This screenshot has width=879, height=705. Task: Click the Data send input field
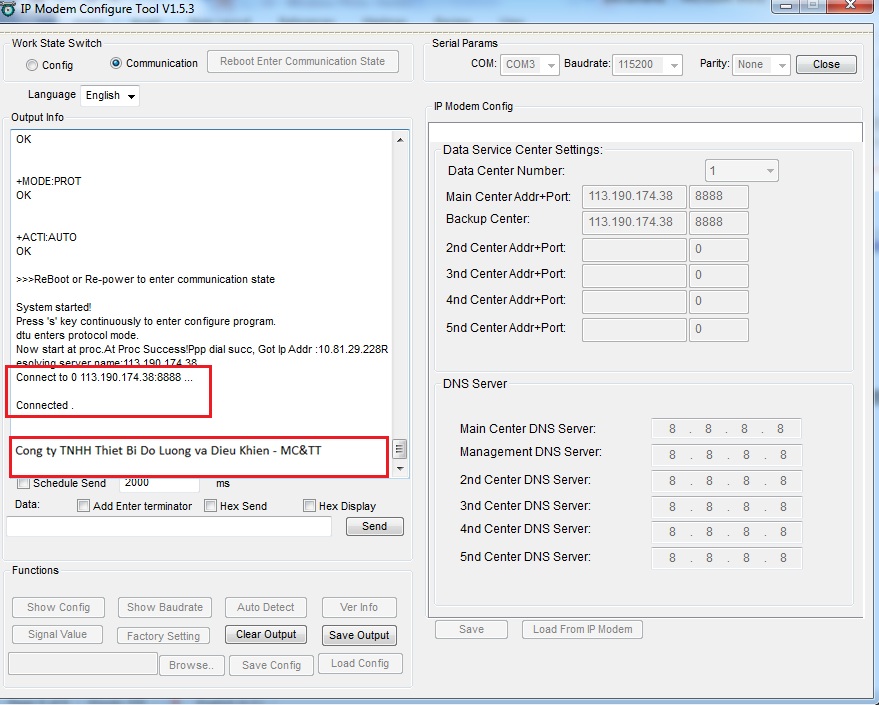point(169,527)
